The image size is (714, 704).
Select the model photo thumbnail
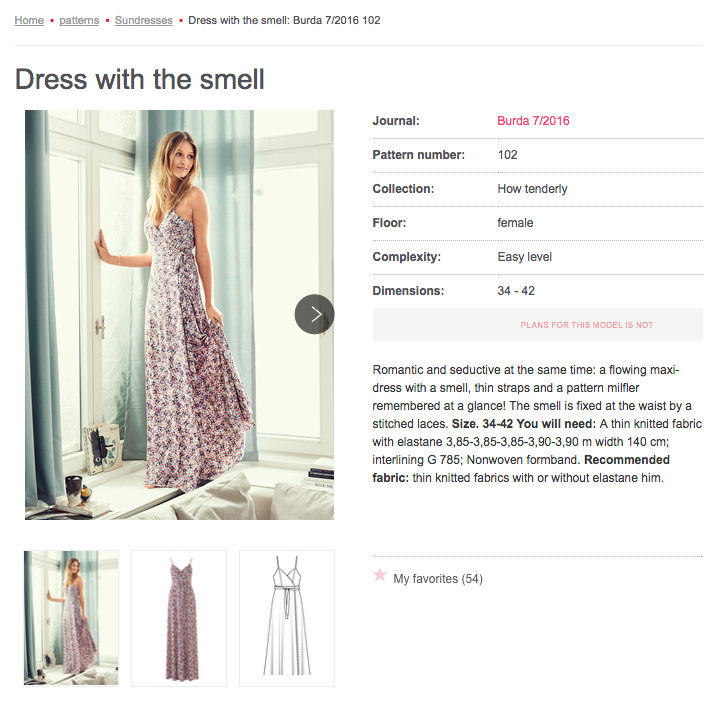click(x=72, y=618)
